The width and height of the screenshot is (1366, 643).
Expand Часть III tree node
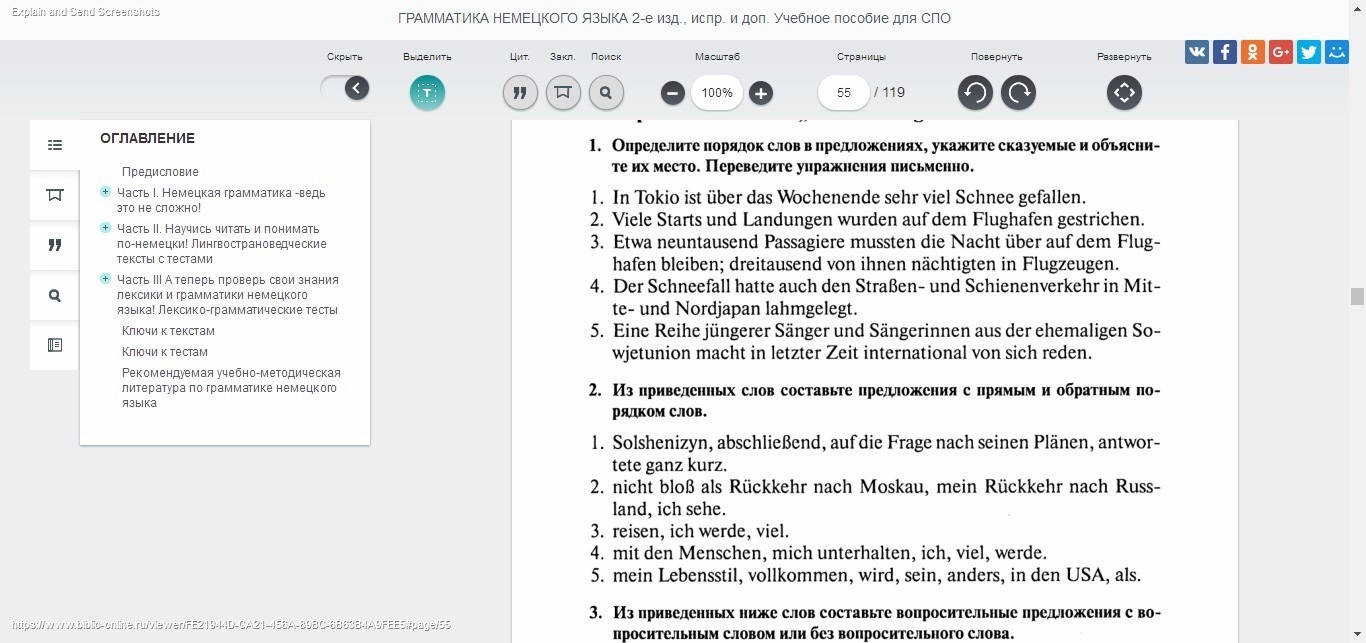[106, 279]
